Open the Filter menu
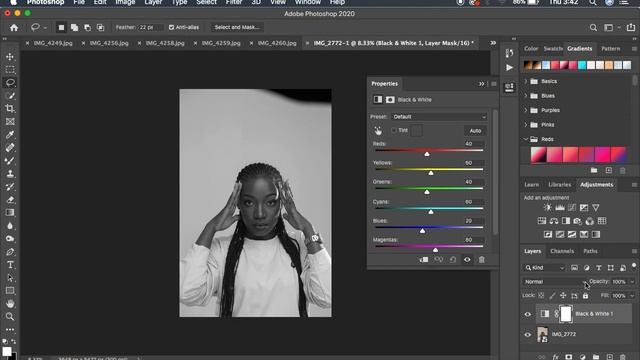The image size is (640, 360). click(234, 2)
